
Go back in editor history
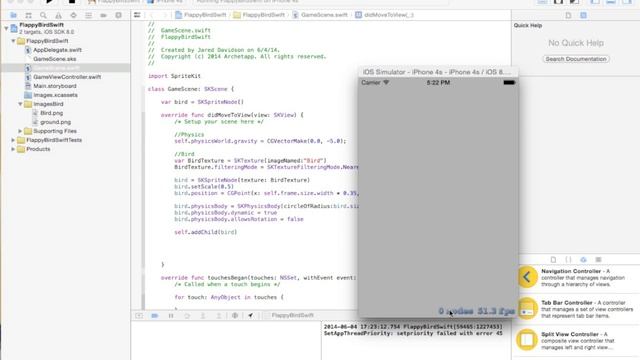click(x=151, y=15)
